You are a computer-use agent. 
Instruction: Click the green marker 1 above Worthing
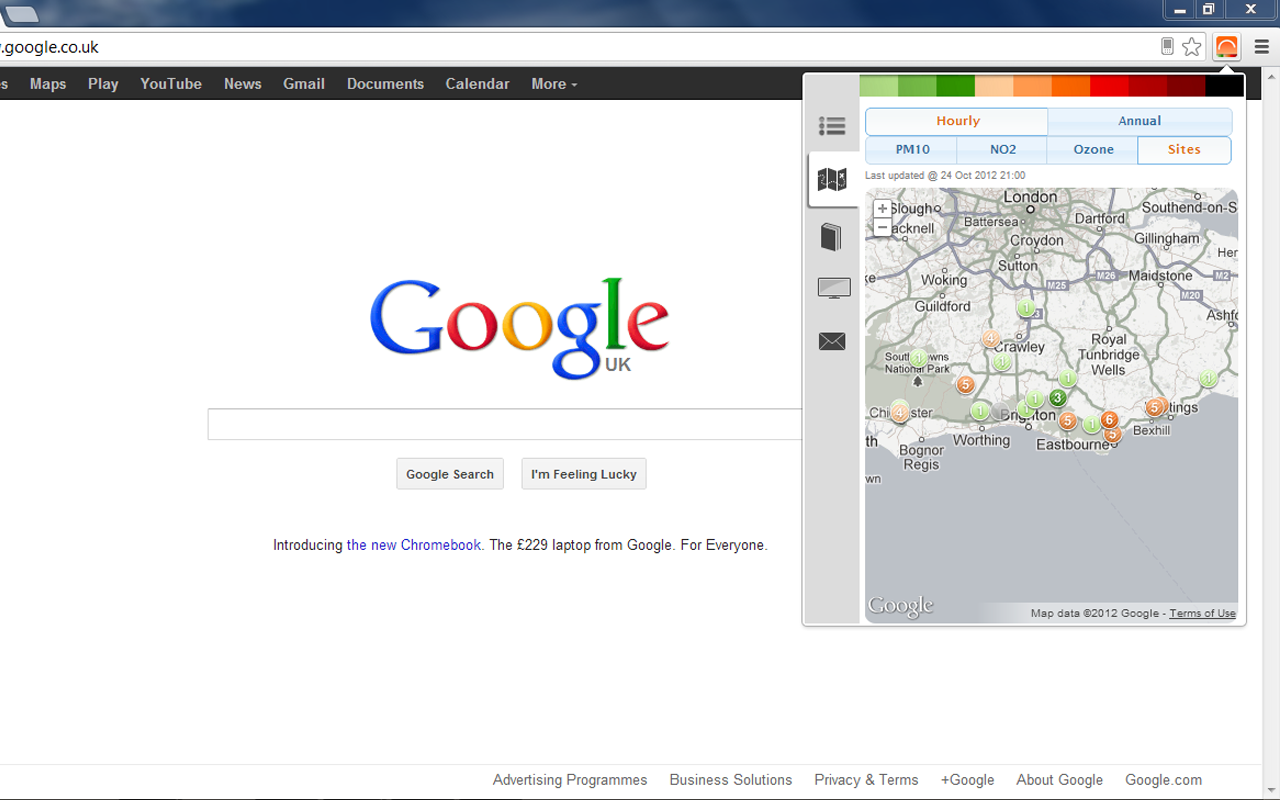(979, 411)
